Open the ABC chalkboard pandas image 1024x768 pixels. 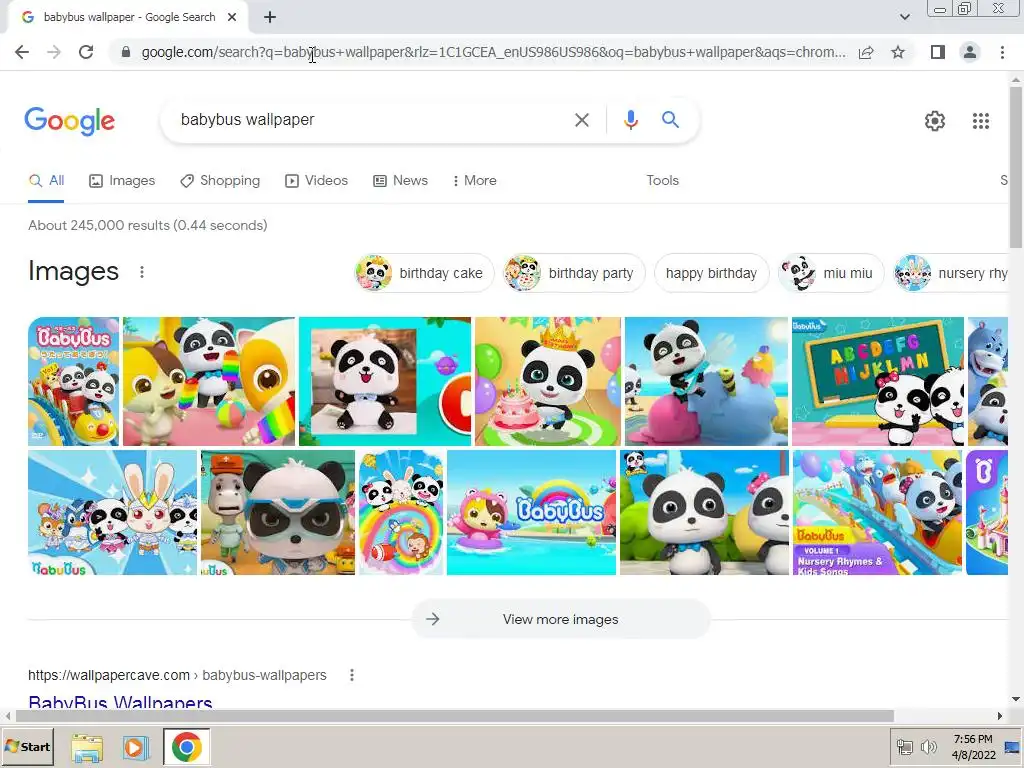pos(878,381)
